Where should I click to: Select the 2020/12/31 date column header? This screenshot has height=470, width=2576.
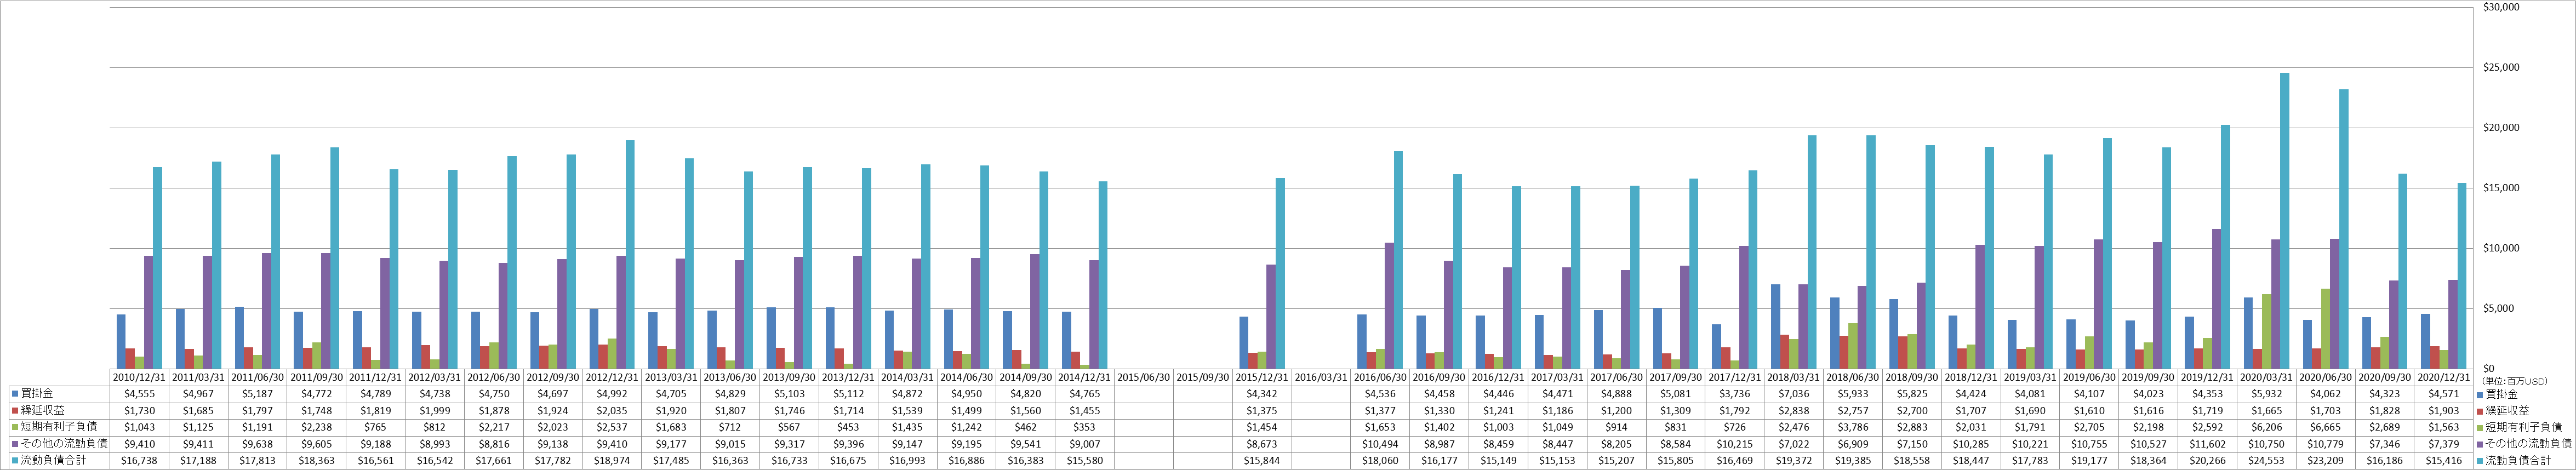[2444, 378]
